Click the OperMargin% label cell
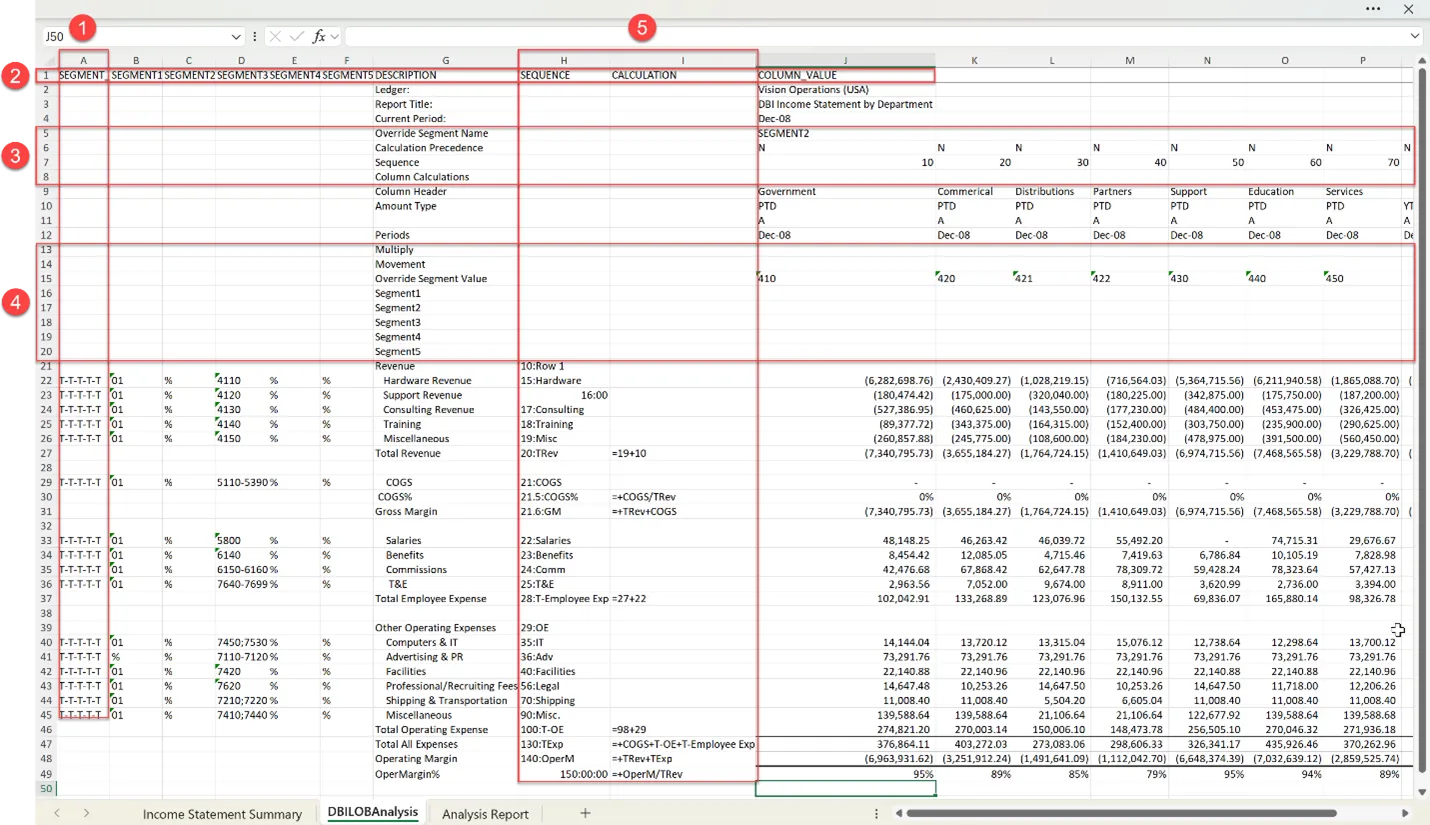 [x=445, y=773]
